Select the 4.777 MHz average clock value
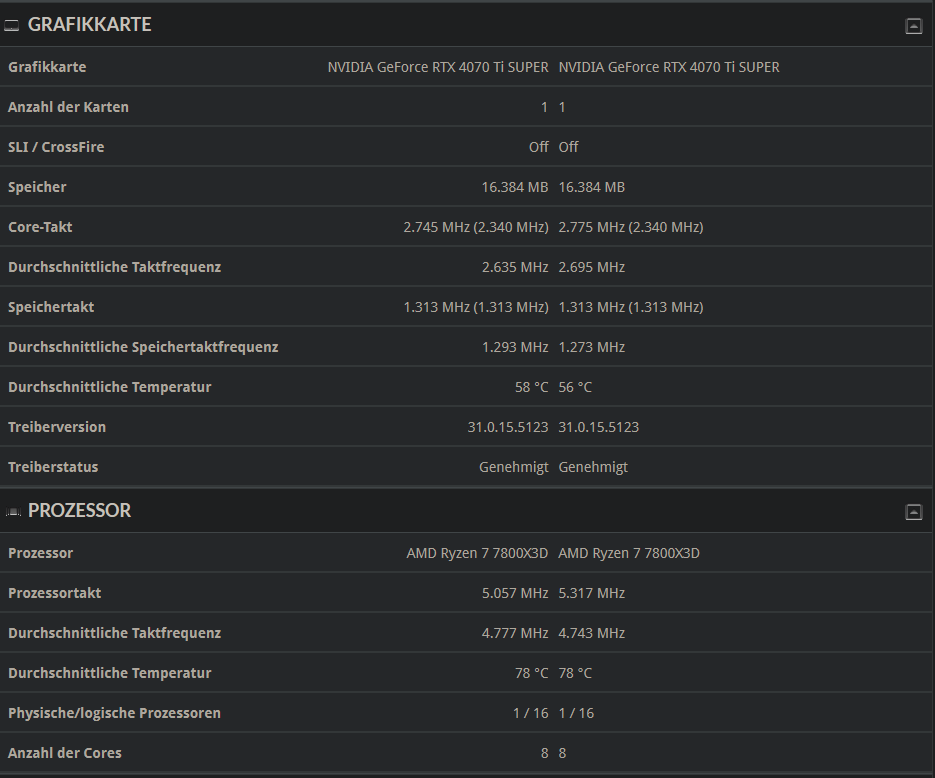 (515, 633)
